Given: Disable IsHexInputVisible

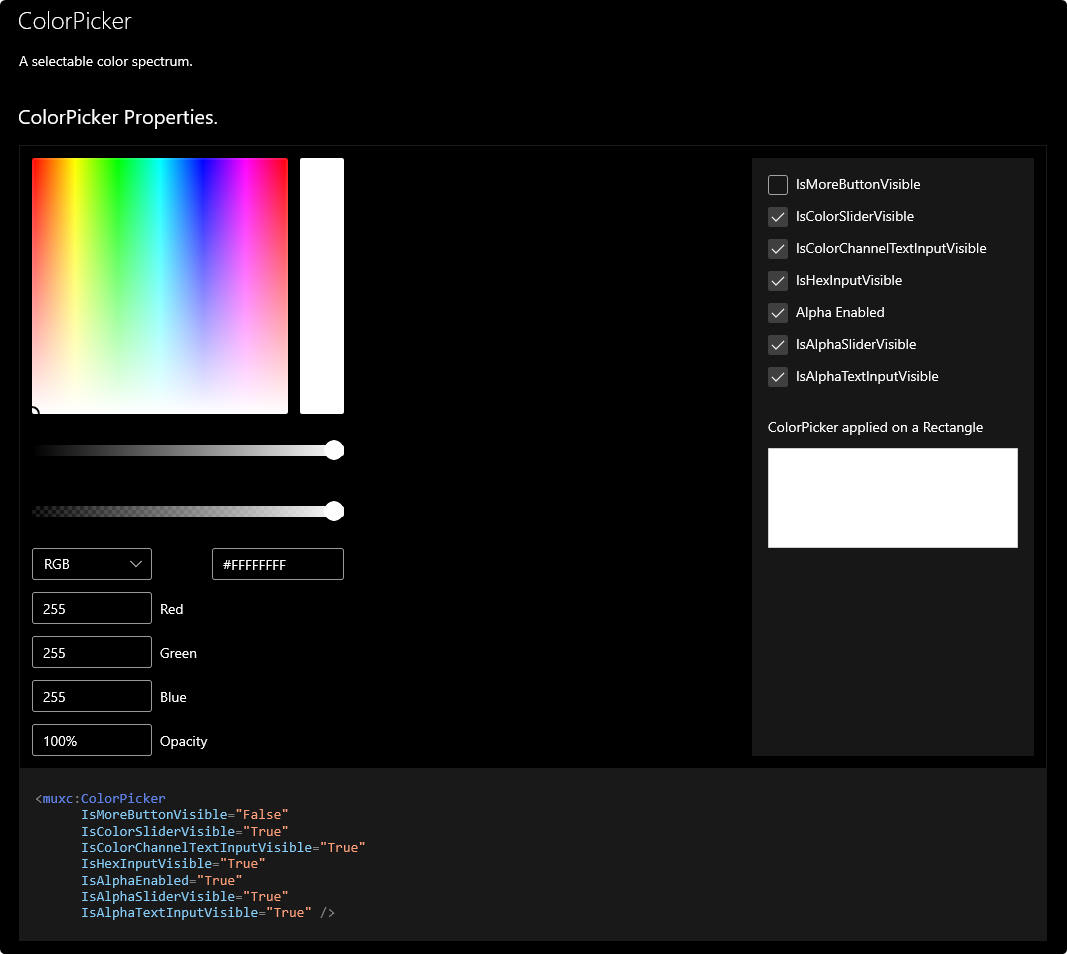Looking at the screenshot, I should tap(777, 280).
